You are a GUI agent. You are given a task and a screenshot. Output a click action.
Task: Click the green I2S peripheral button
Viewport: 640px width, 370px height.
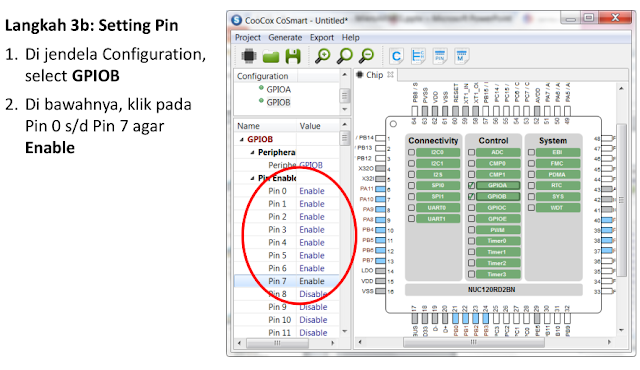click(438, 174)
